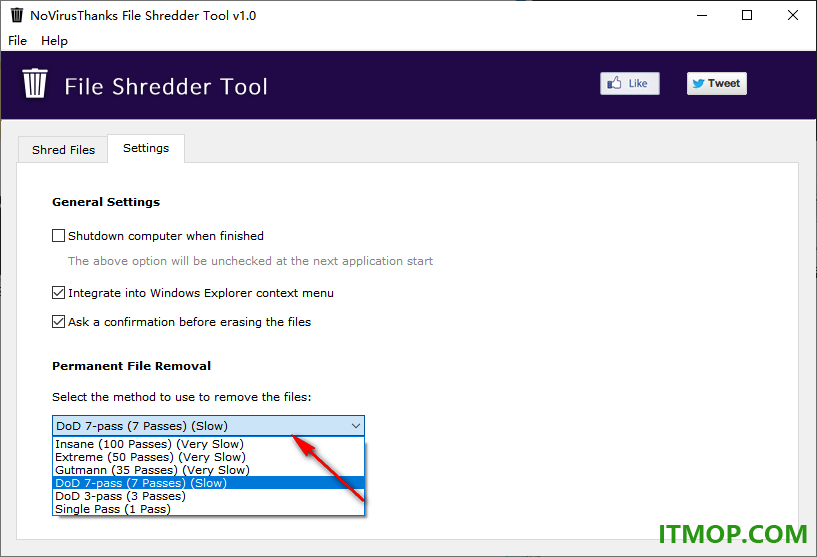
Task: Choose DoD 3-pass (3 Passes) option
Action: [208, 496]
